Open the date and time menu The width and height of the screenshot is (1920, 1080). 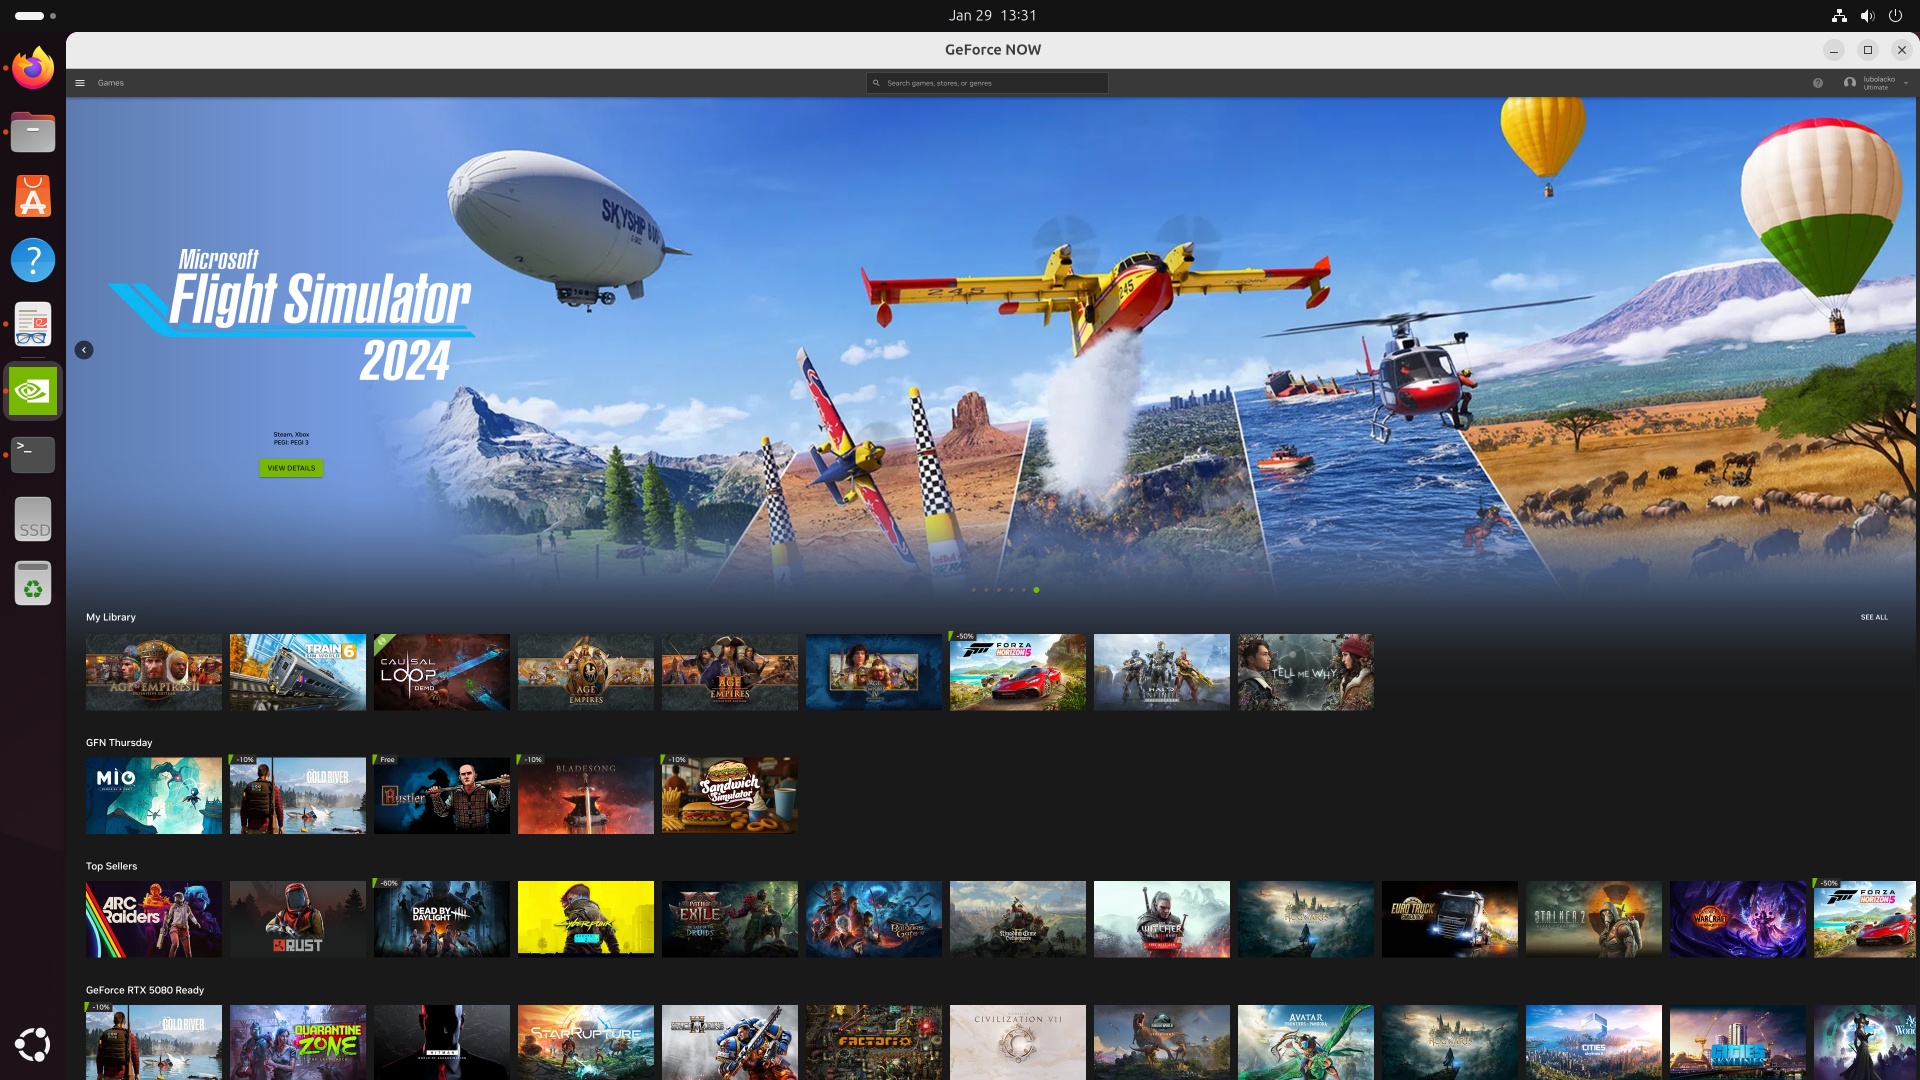[x=992, y=15]
